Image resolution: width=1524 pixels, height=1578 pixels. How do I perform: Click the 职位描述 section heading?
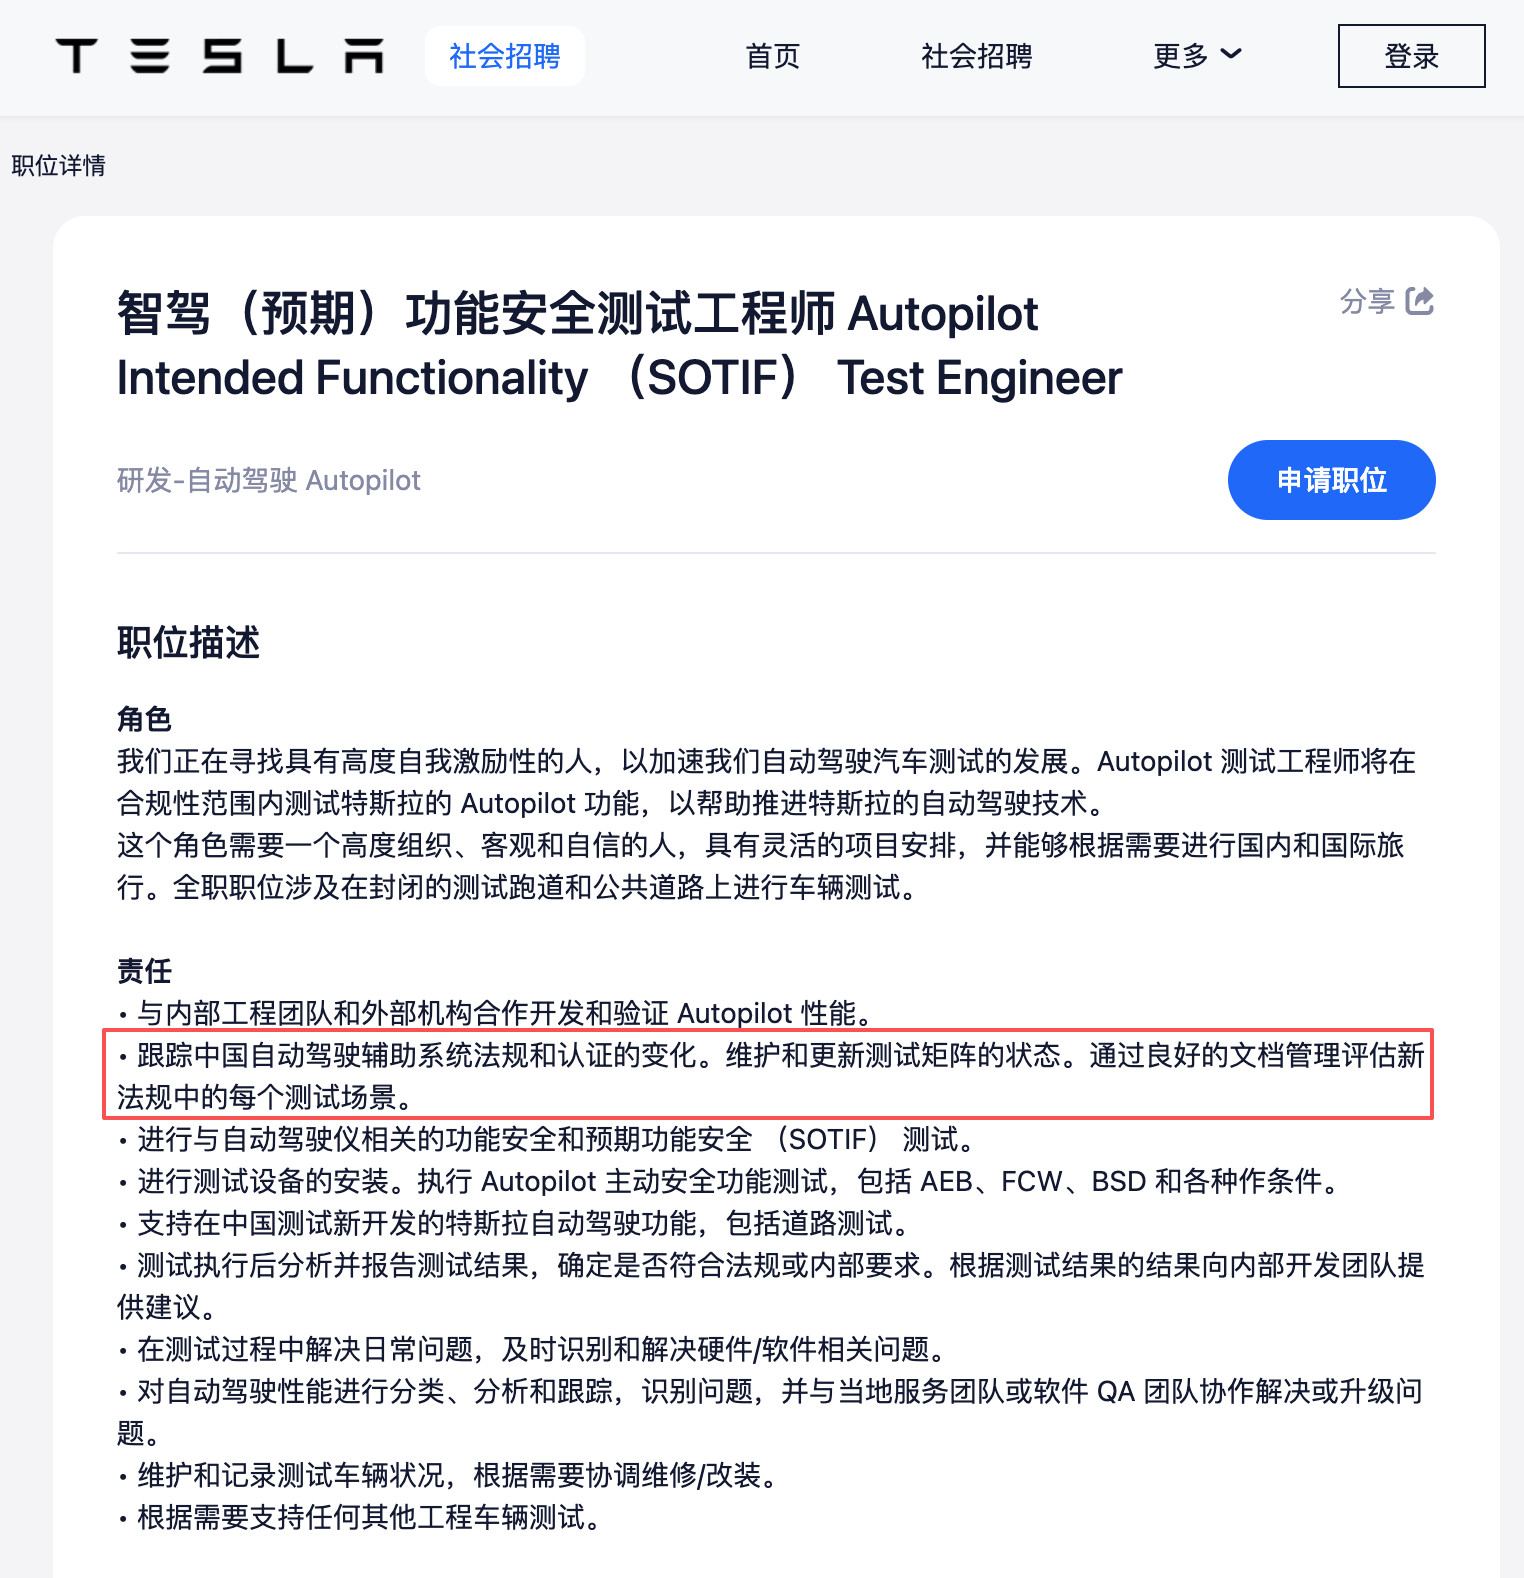point(188,643)
